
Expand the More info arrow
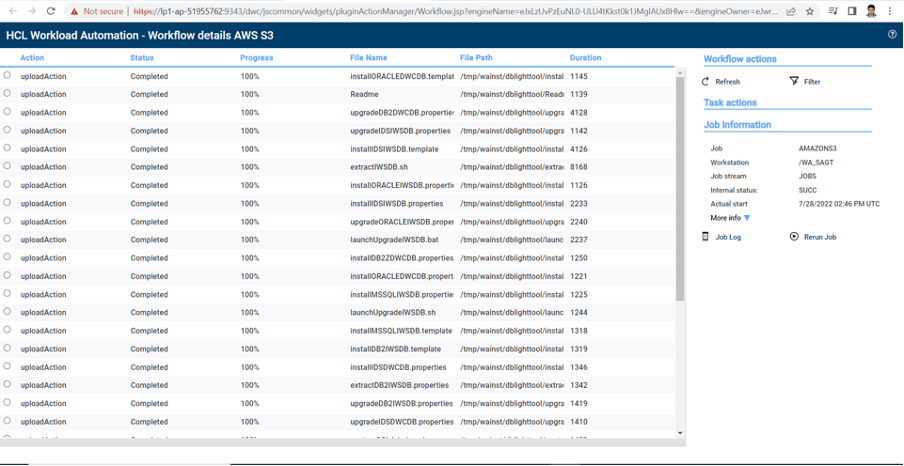[747, 218]
